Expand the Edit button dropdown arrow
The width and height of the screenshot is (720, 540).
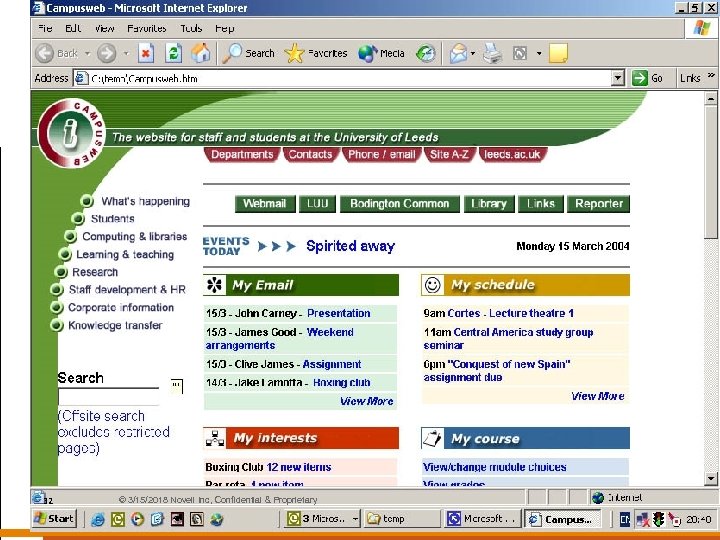tap(539, 54)
